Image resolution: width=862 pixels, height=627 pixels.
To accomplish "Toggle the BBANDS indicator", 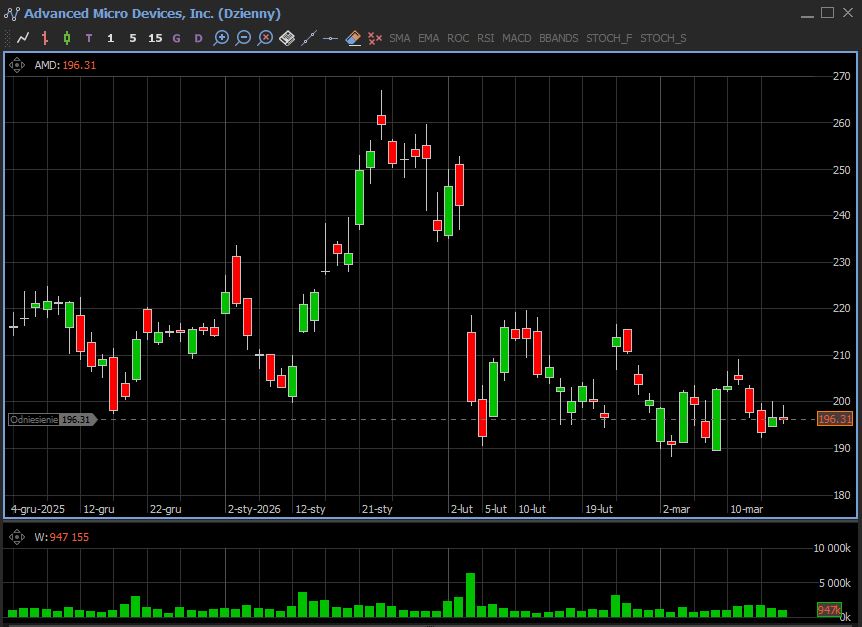I will coord(558,38).
